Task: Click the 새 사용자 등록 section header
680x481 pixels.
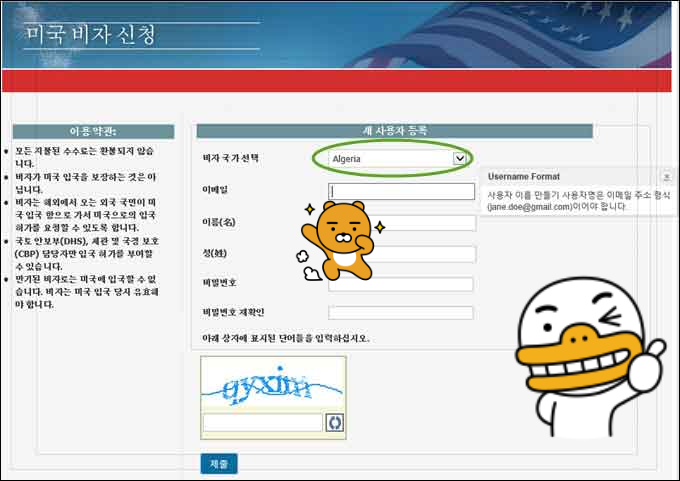Action: pos(395,131)
